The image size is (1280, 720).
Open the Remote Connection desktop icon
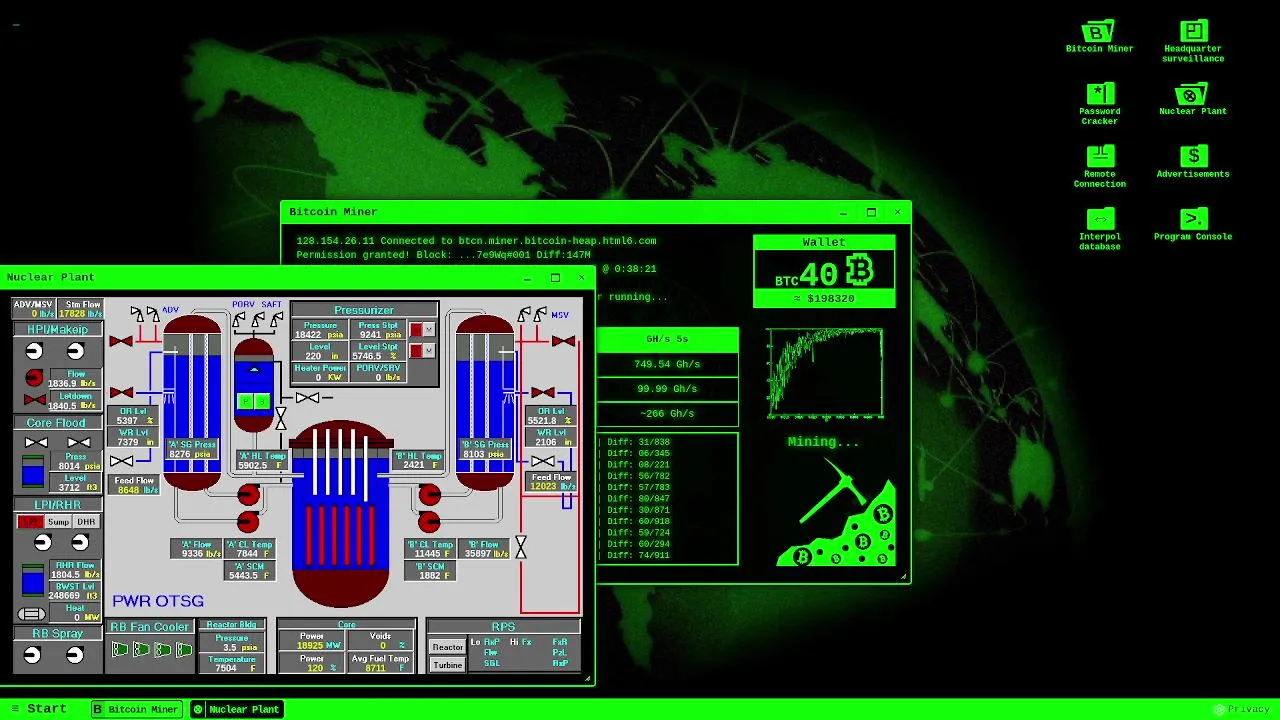click(1099, 166)
